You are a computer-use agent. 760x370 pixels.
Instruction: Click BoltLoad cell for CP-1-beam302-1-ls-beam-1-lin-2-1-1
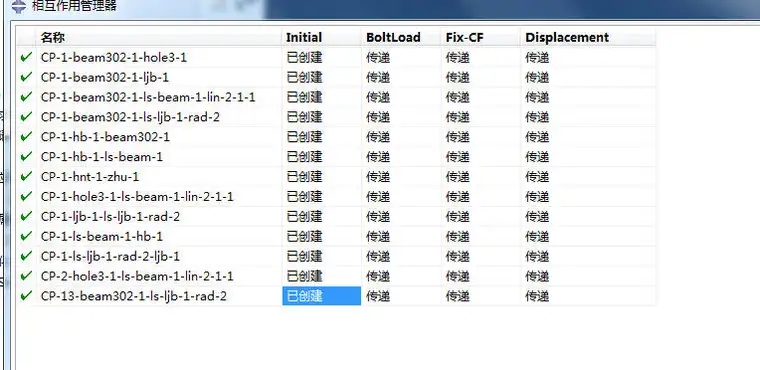pos(401,97)
